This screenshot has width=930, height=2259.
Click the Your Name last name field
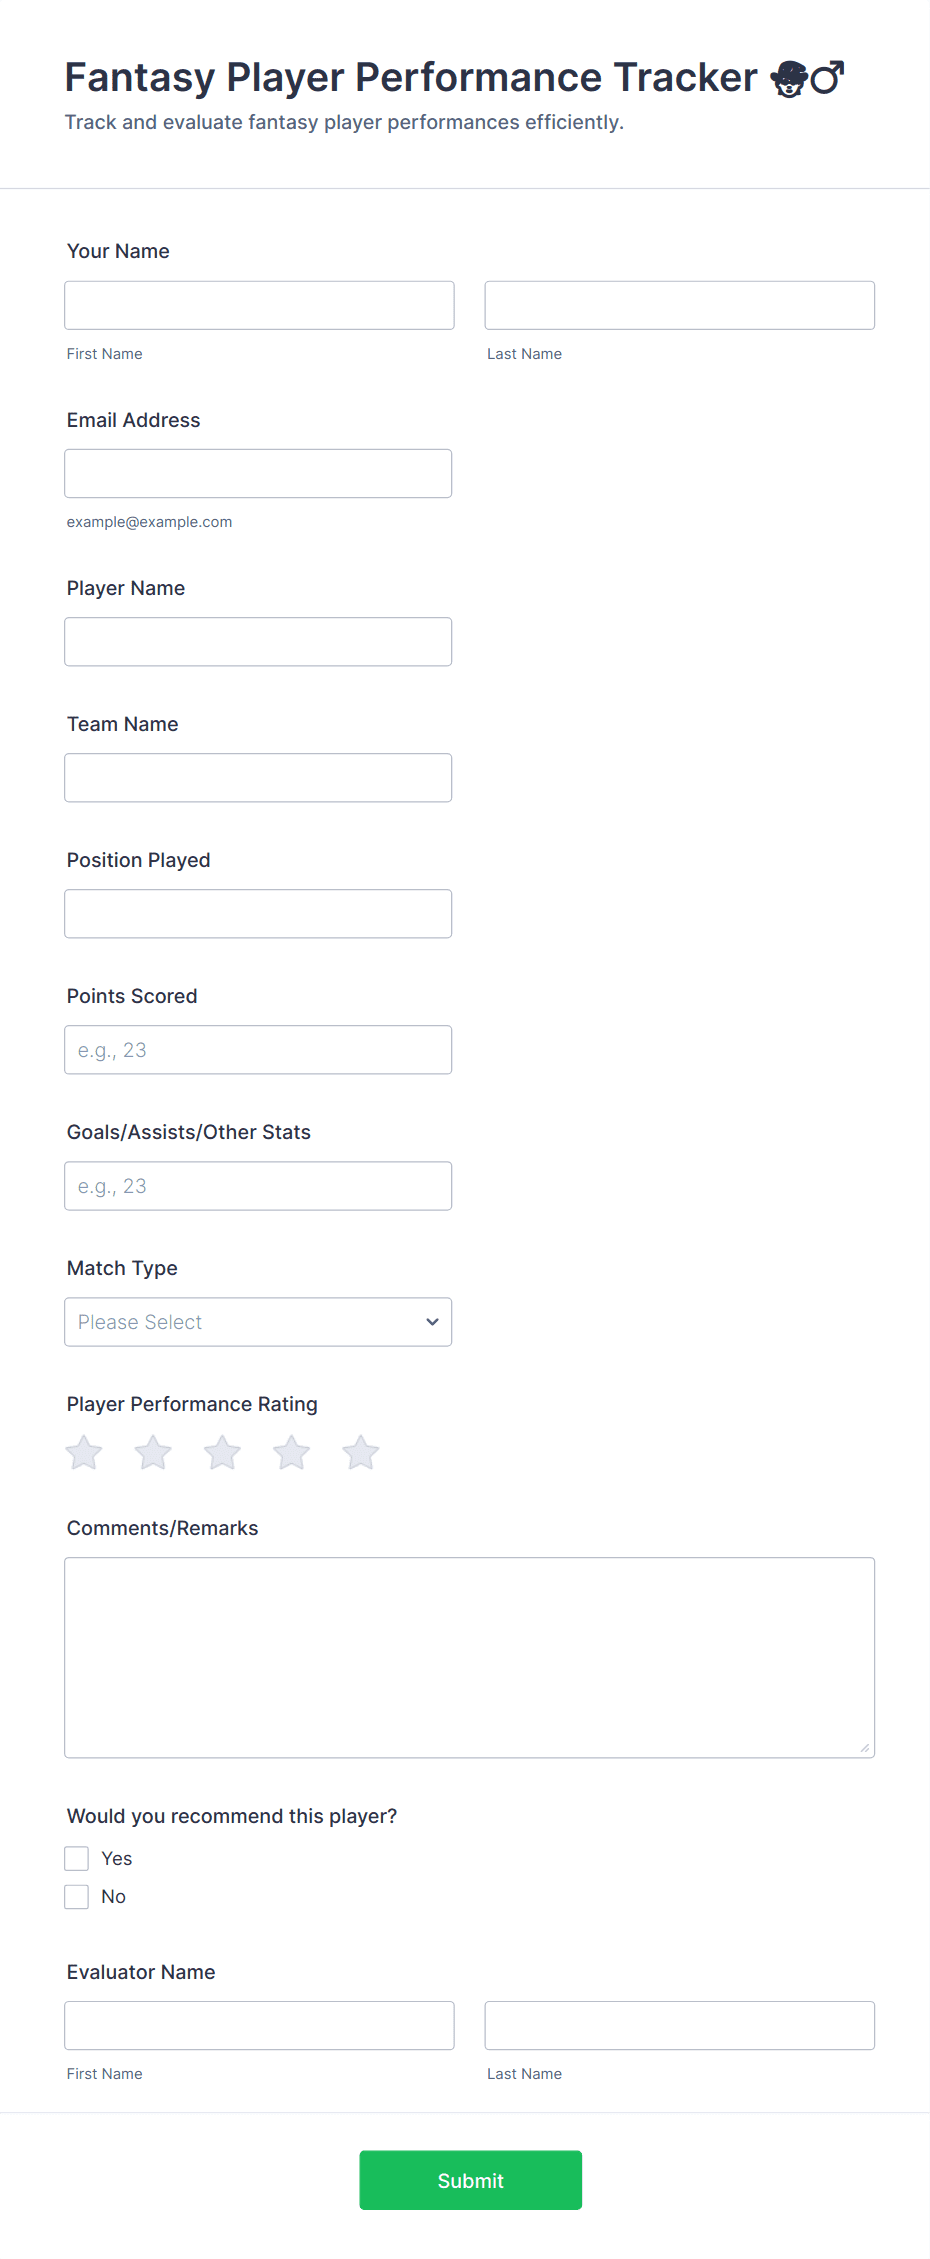pos(679,305)
